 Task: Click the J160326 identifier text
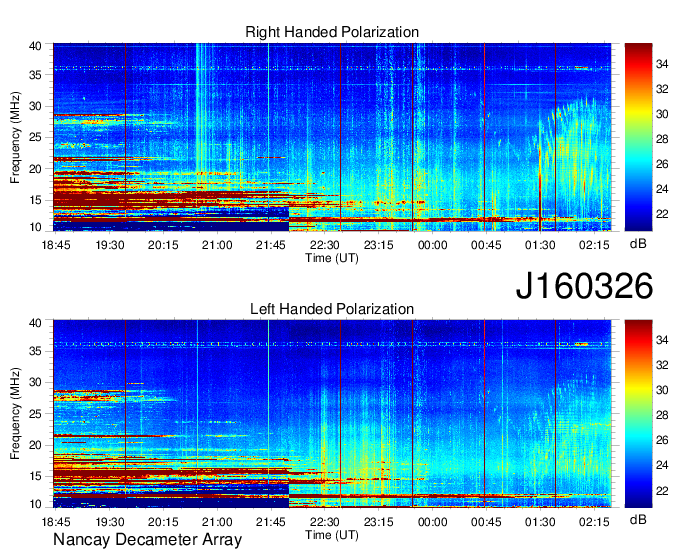[x=584, y=286]
